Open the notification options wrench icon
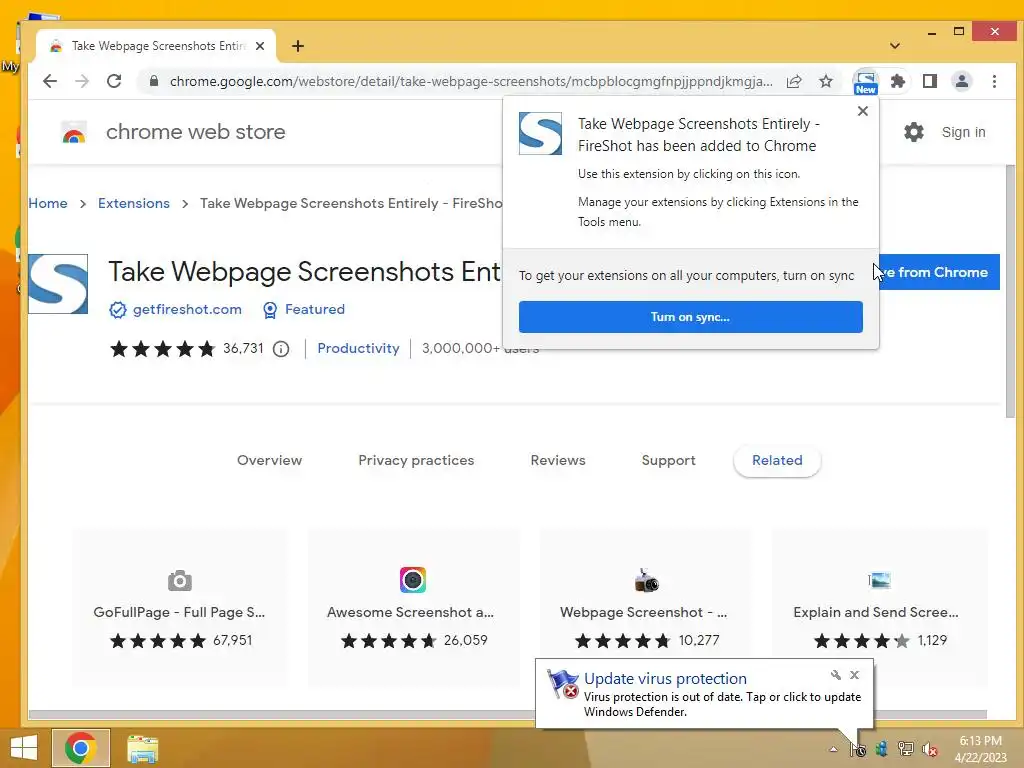This screenshot has width=1024, height=768. point(835,675)
